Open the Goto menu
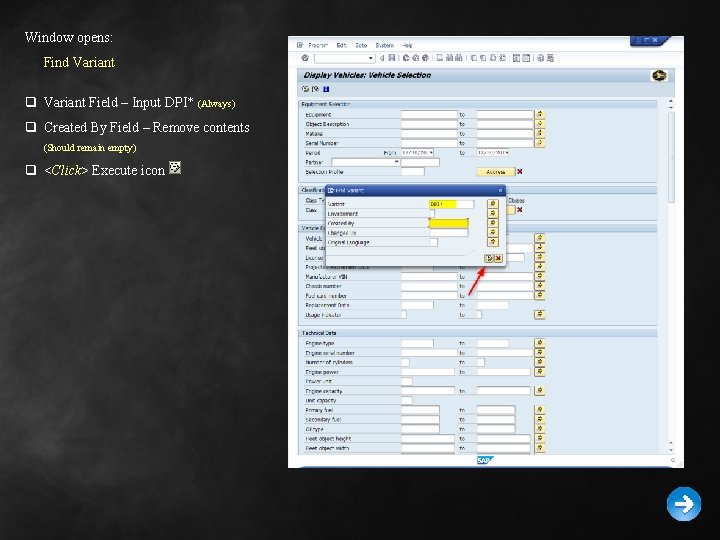Image resolution: width=720 pixels, height=540 pixels. pos(361,45)
